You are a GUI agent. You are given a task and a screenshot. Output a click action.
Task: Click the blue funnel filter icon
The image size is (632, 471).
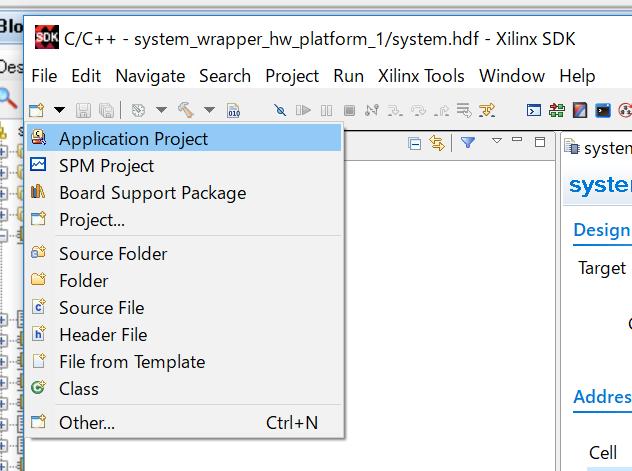coord(468,142)
